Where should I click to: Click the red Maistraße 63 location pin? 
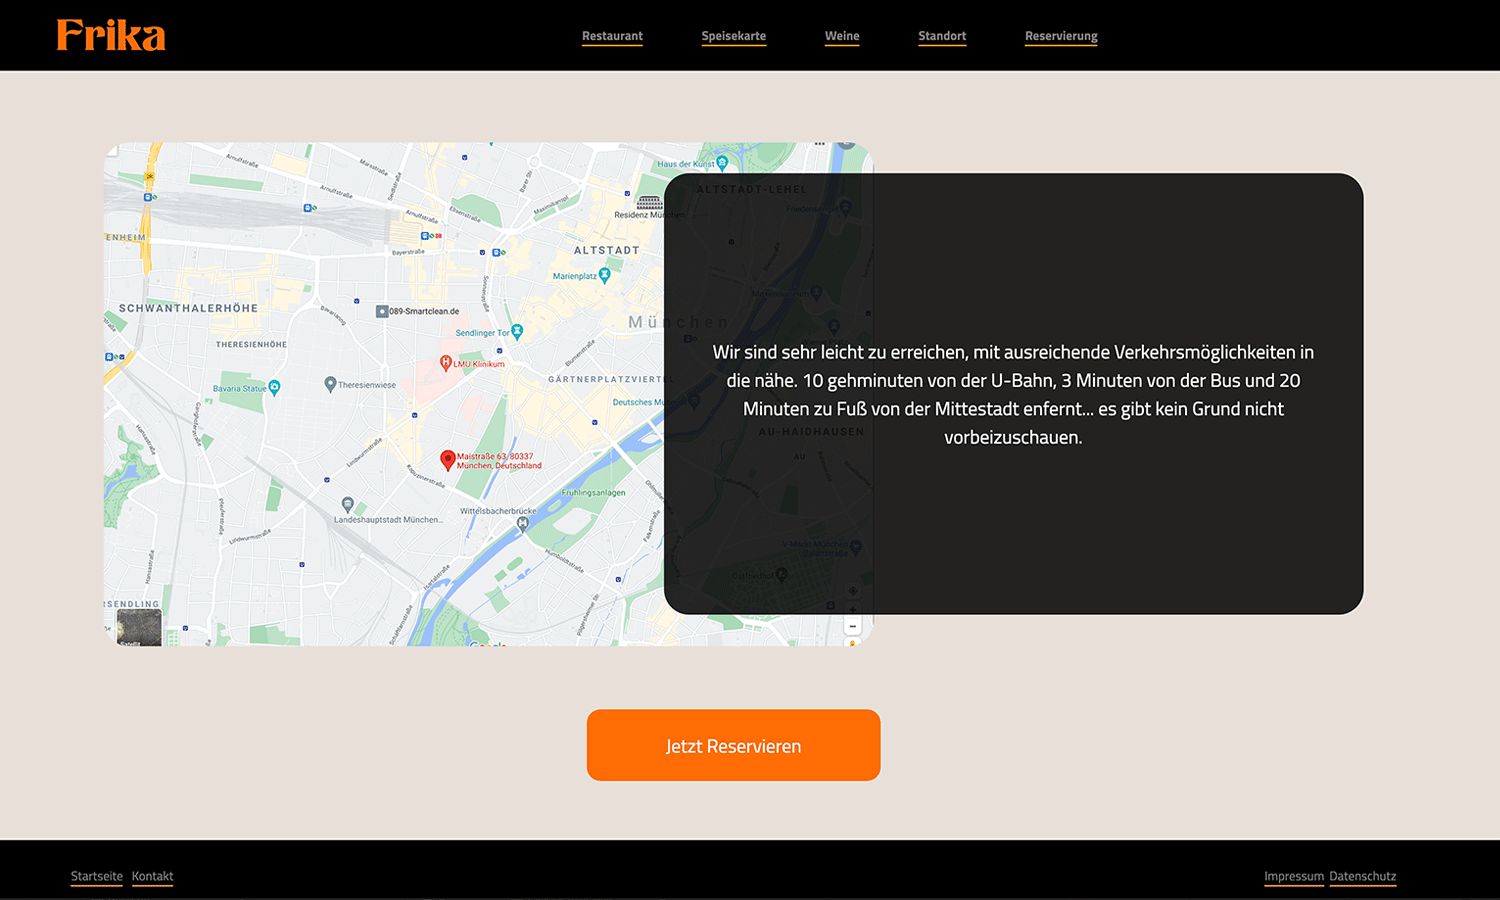448,460
